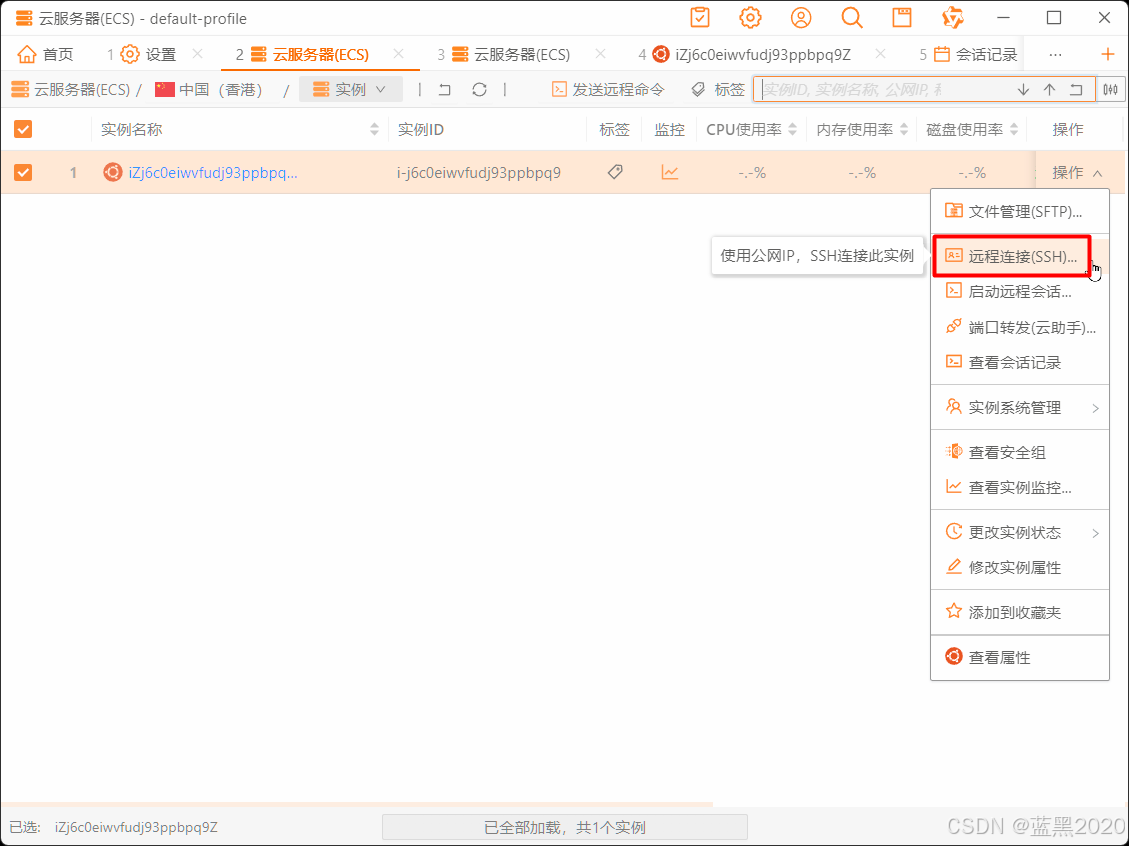Select 查看会话记录 menu item

point(1020,362)
